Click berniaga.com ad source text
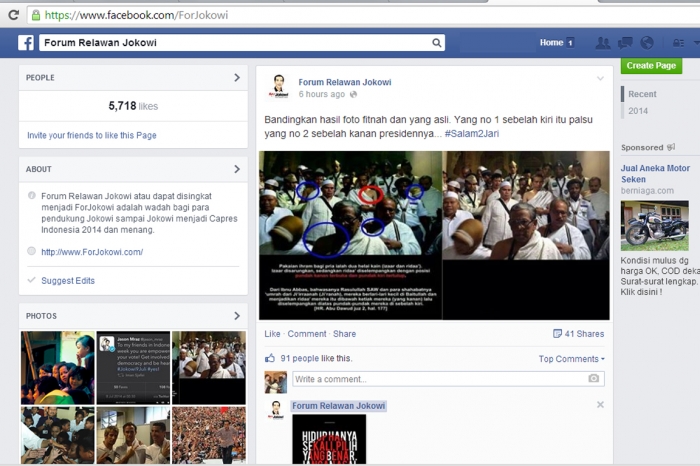The width and height of the screenshot is (700, 466). point(647,191)
